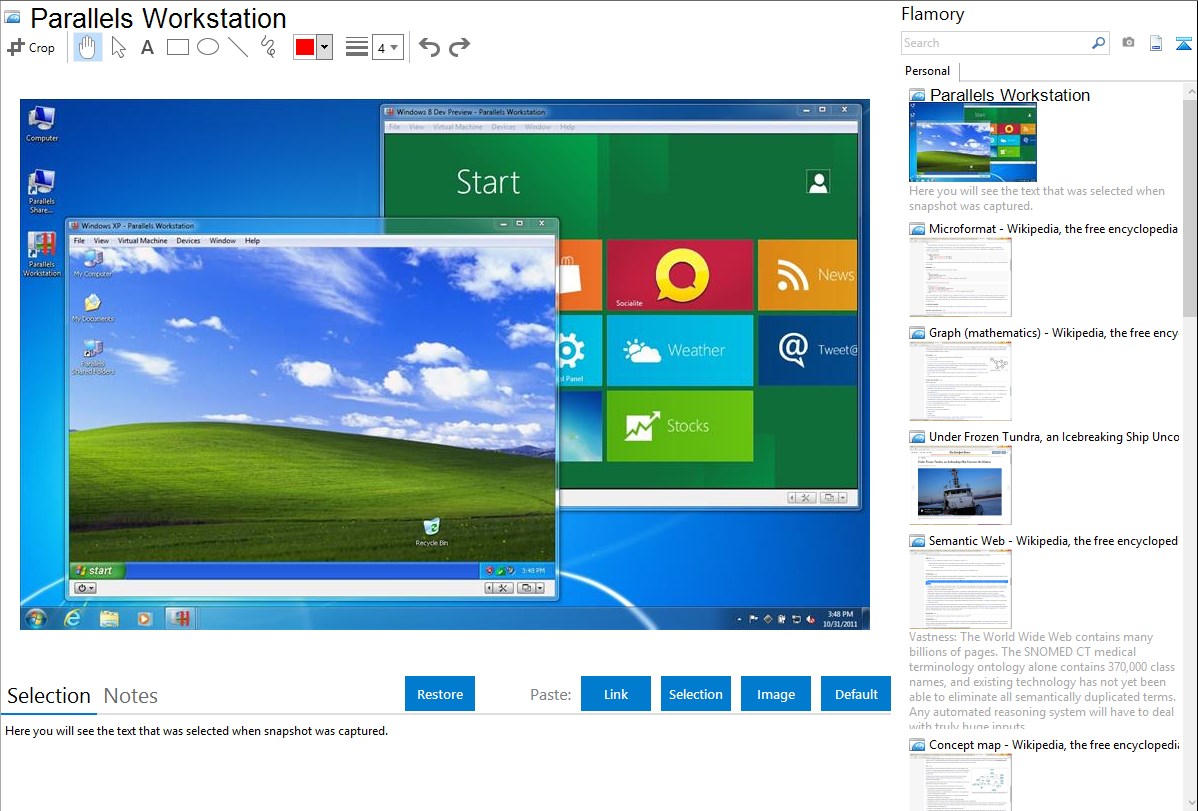1198x811 pixels.
Task: Open the color picker dropdown arrow
Action: click(x=325, y=47)
